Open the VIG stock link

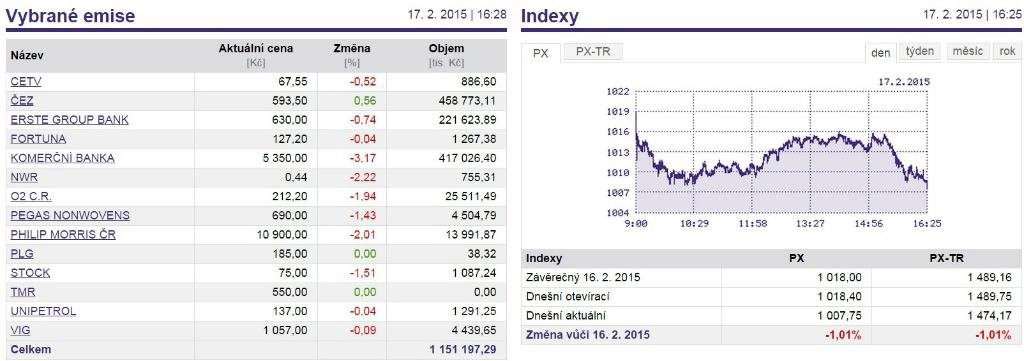20,330
